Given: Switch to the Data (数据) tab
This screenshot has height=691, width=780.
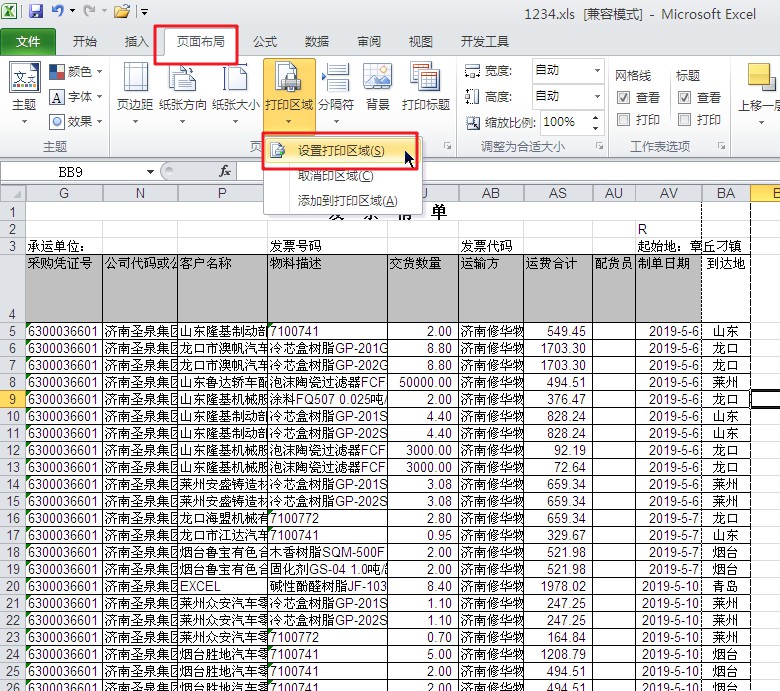Looking at the screenshot, I should 317,42.
